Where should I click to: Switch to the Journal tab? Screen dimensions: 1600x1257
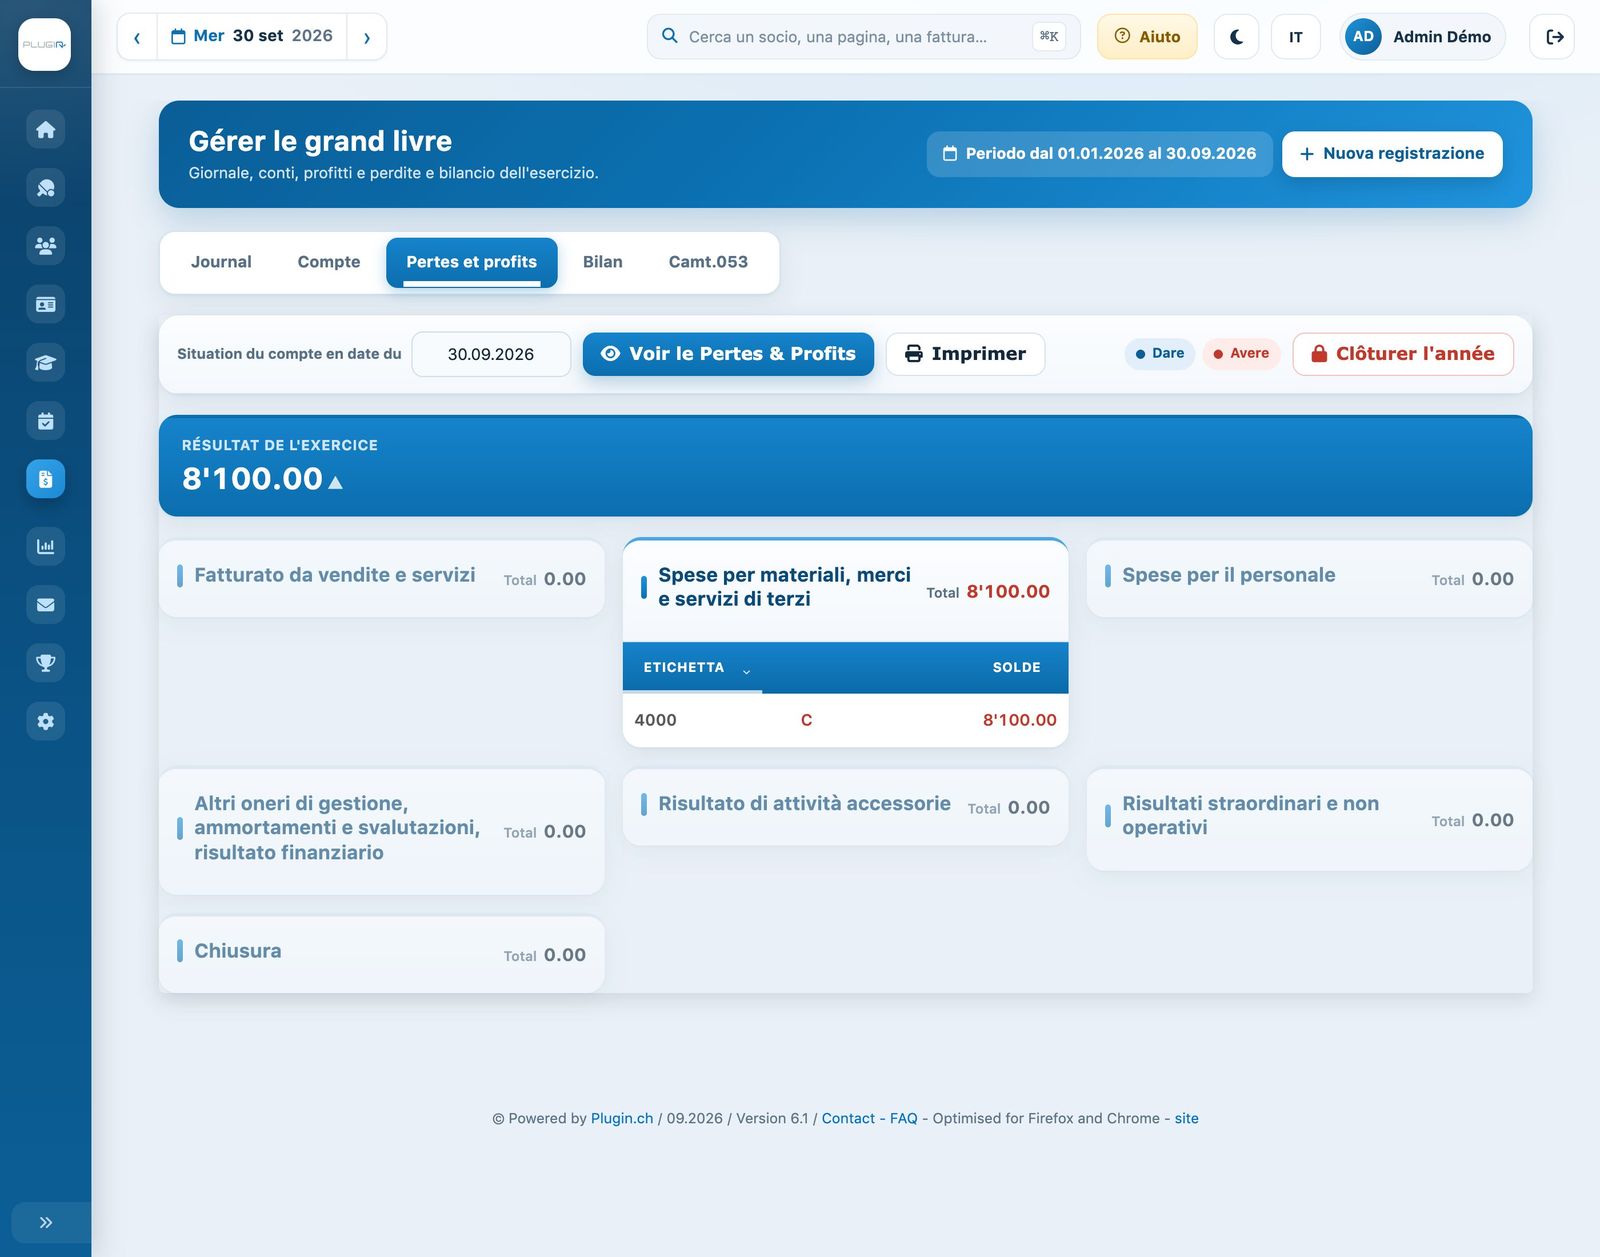pyautogui.click(x=221, y=262)
